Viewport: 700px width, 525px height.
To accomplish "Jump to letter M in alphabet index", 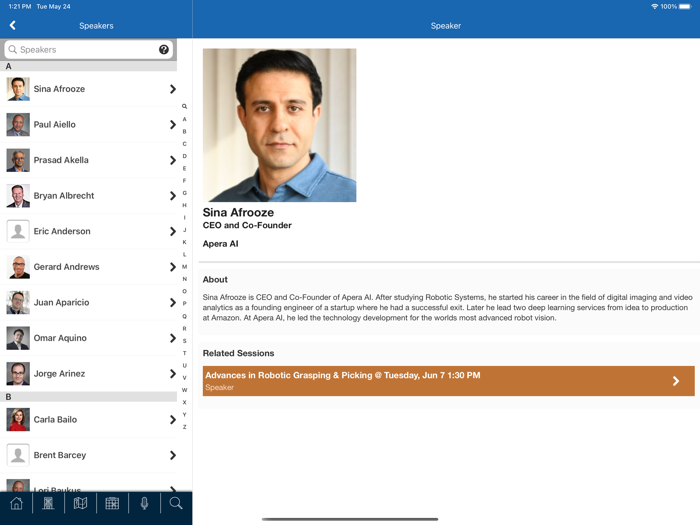I will click(184, 267).
